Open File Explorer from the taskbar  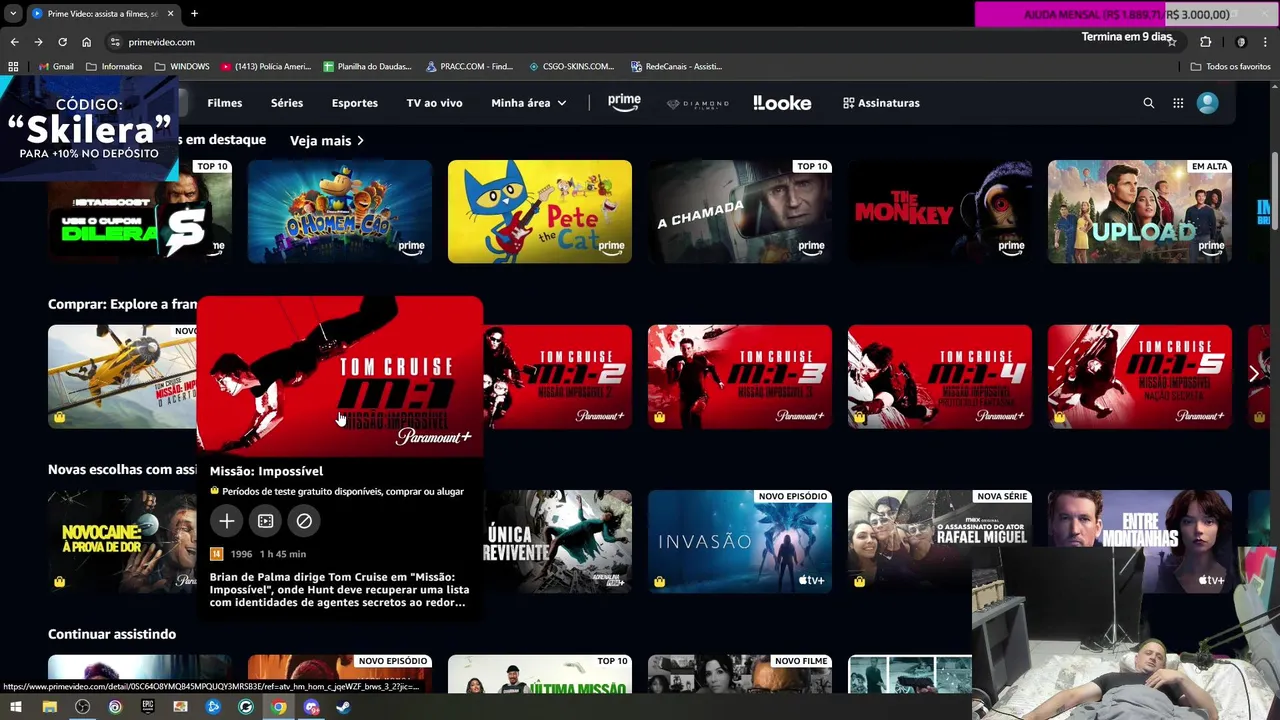pyautogui.click(x=49, y=707)
